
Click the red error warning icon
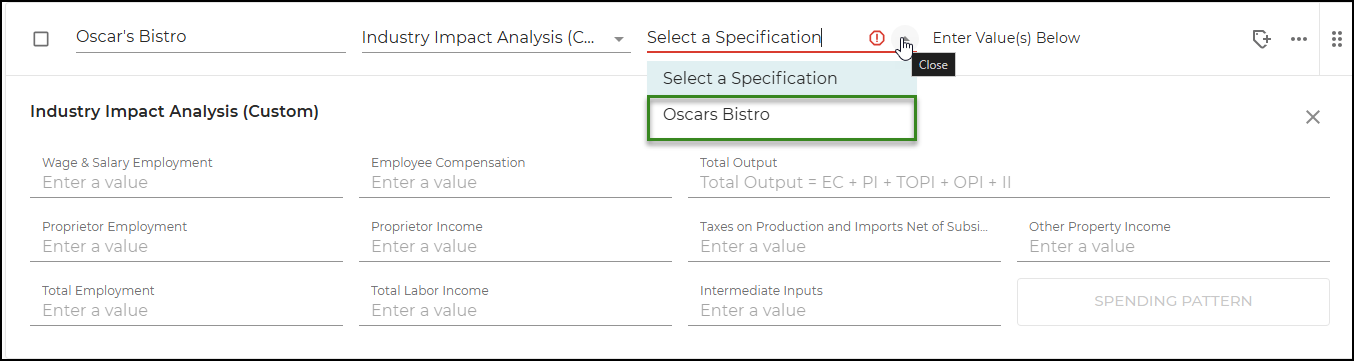pos(877,38)
